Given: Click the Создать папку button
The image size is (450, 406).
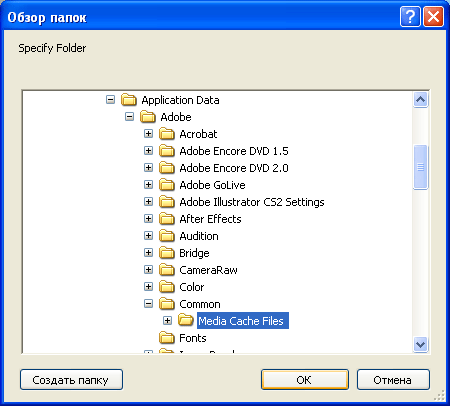Looking at the screenshot, I should (x=71, y=379).
